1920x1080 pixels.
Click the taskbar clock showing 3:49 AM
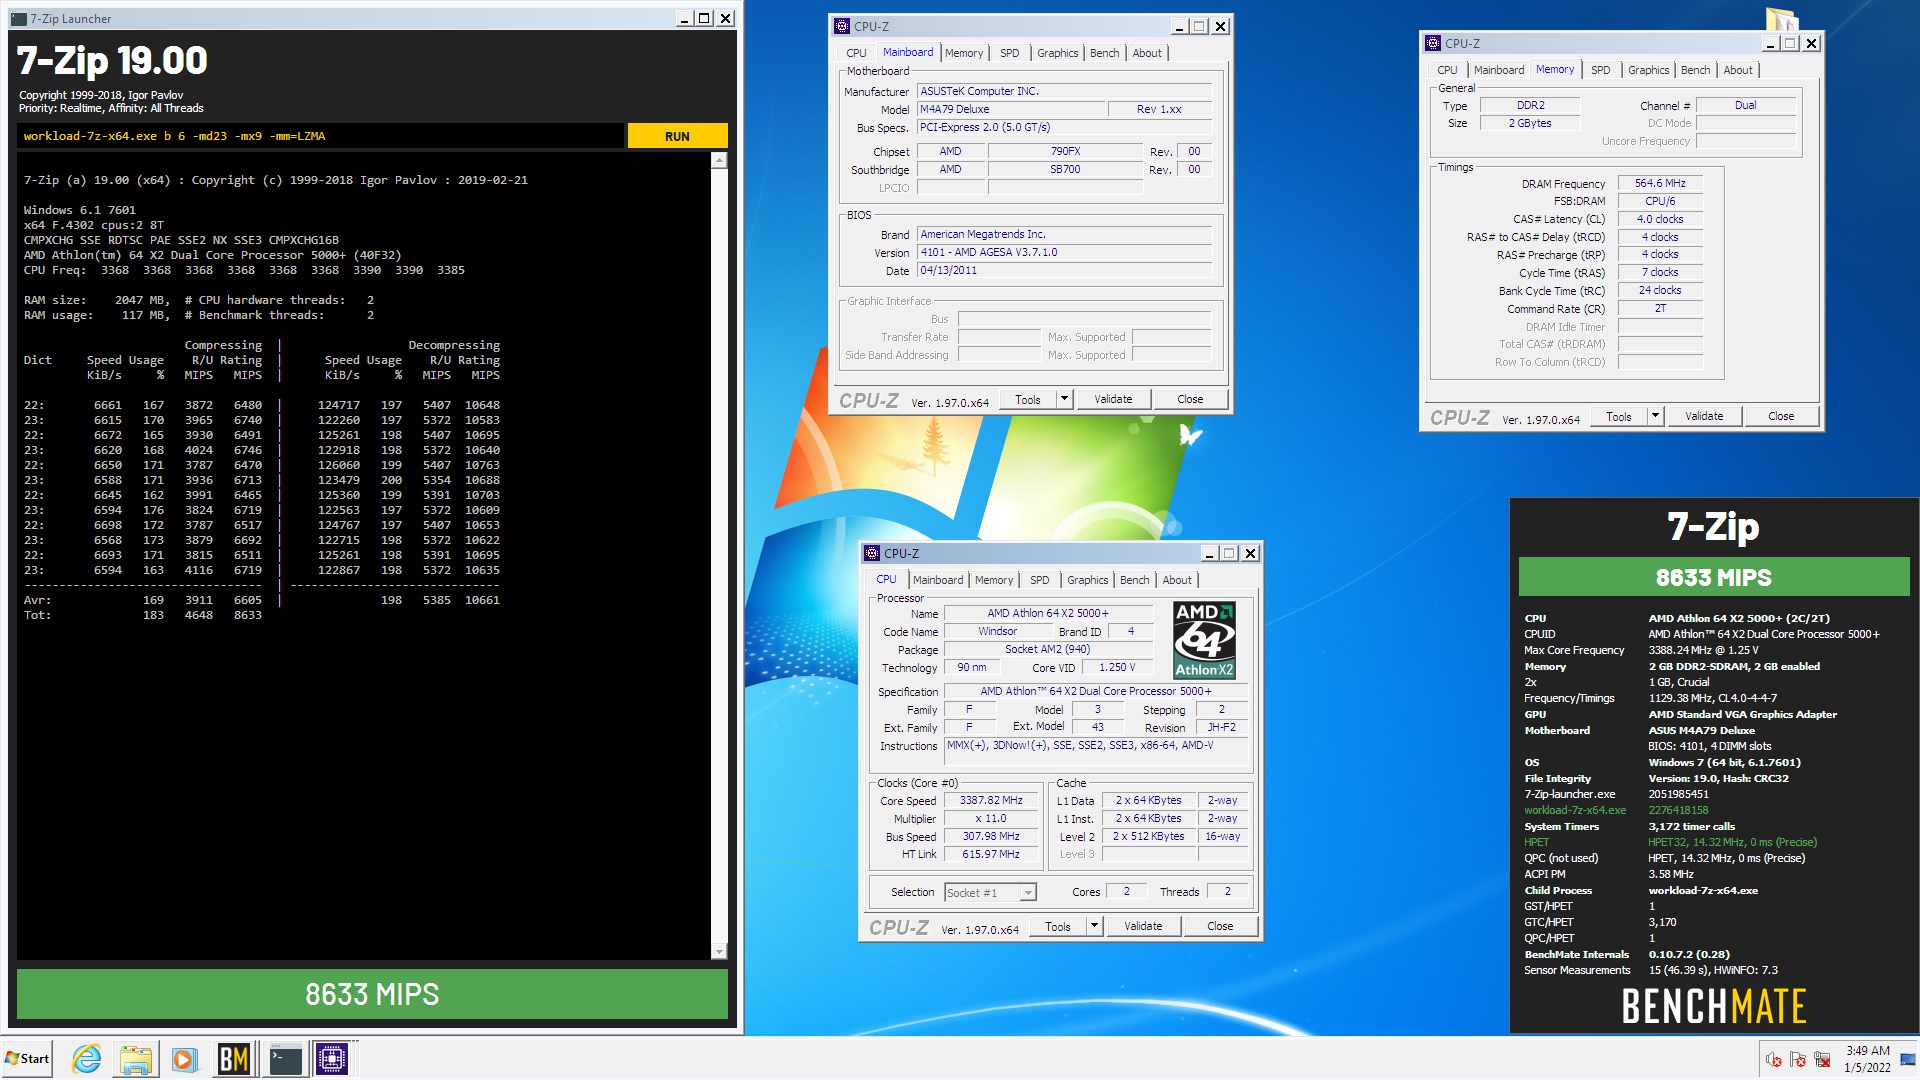click(x=1867, y=1059)
